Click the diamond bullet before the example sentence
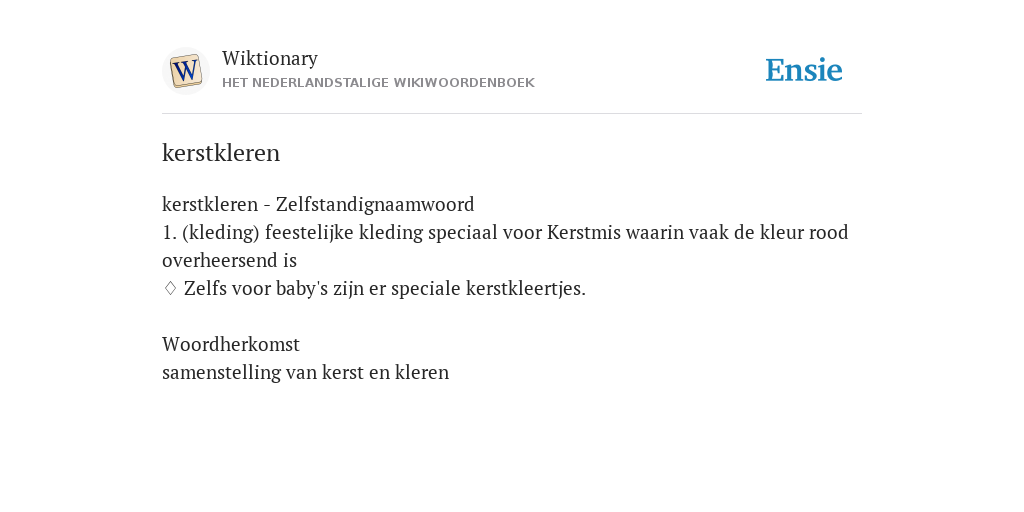The width and height of the screenshot is (1024, 512). click(x=170, y=288)
